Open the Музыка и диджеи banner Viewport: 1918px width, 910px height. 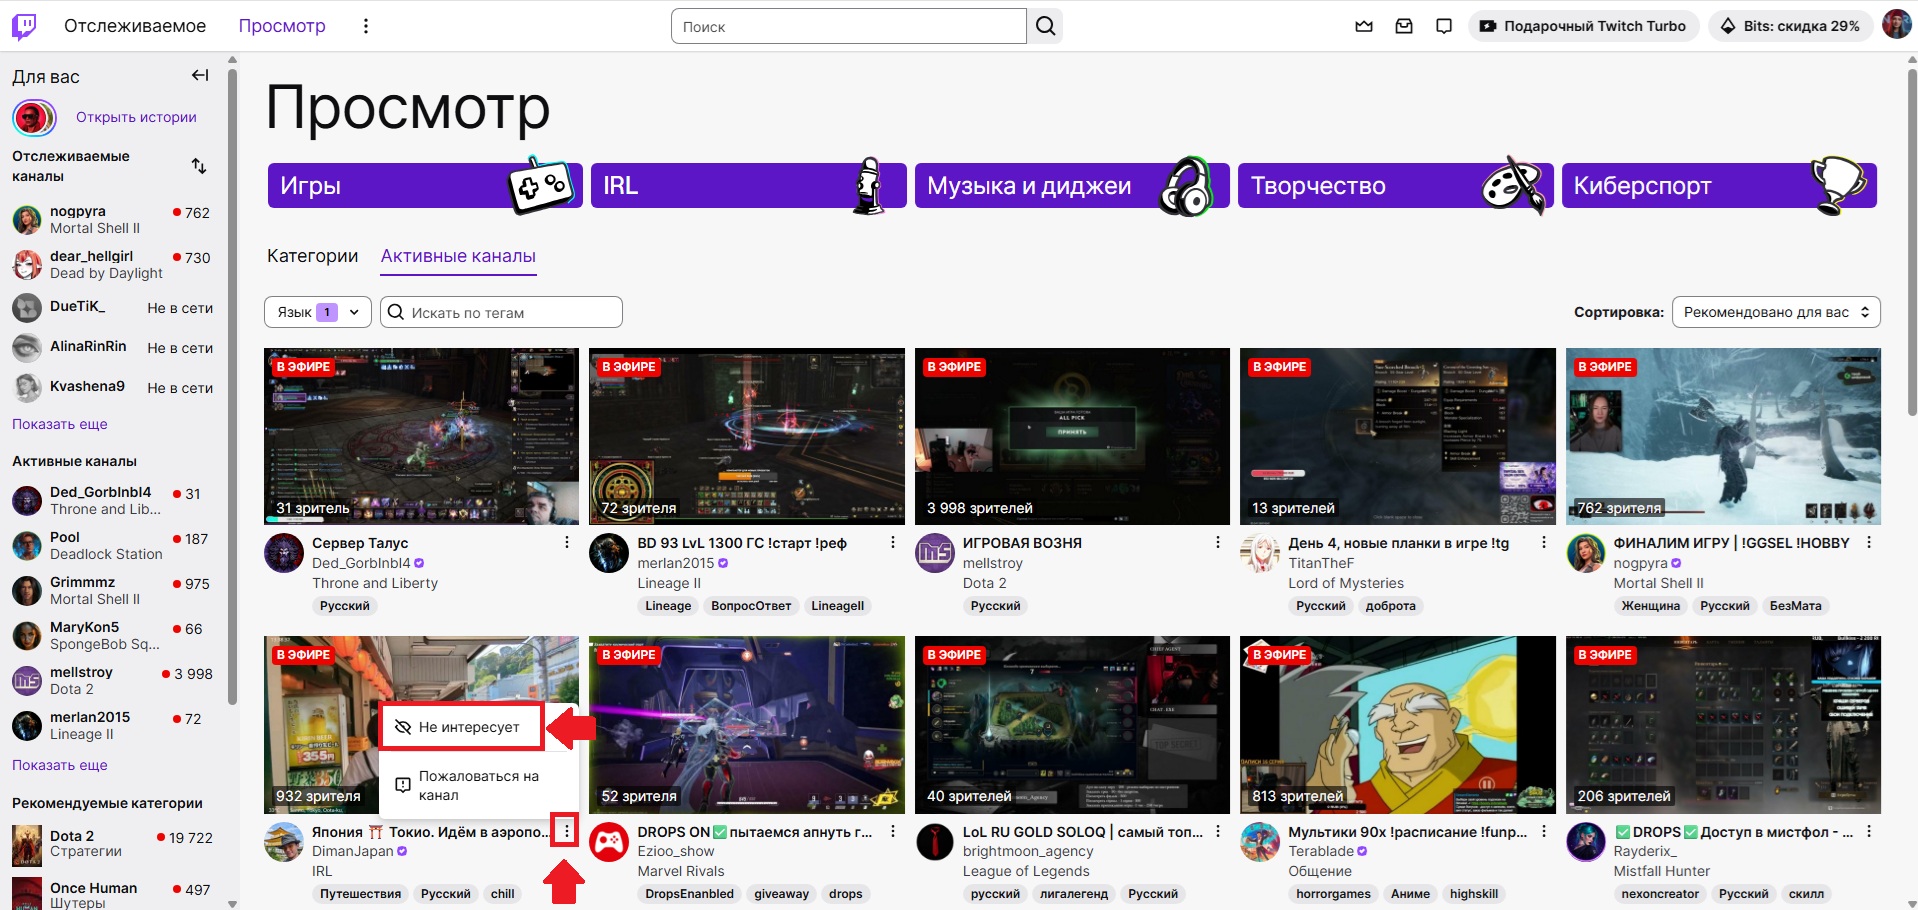[x=1072, y=186]
